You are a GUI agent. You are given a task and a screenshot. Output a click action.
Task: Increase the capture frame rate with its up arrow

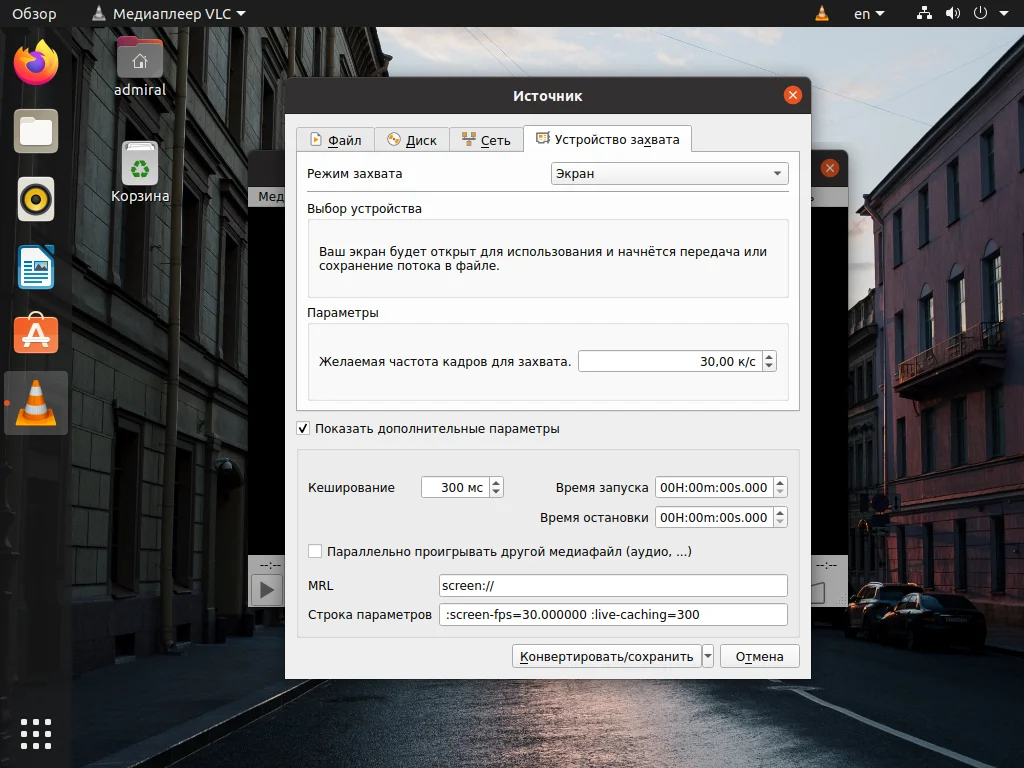tap(769, 356)
